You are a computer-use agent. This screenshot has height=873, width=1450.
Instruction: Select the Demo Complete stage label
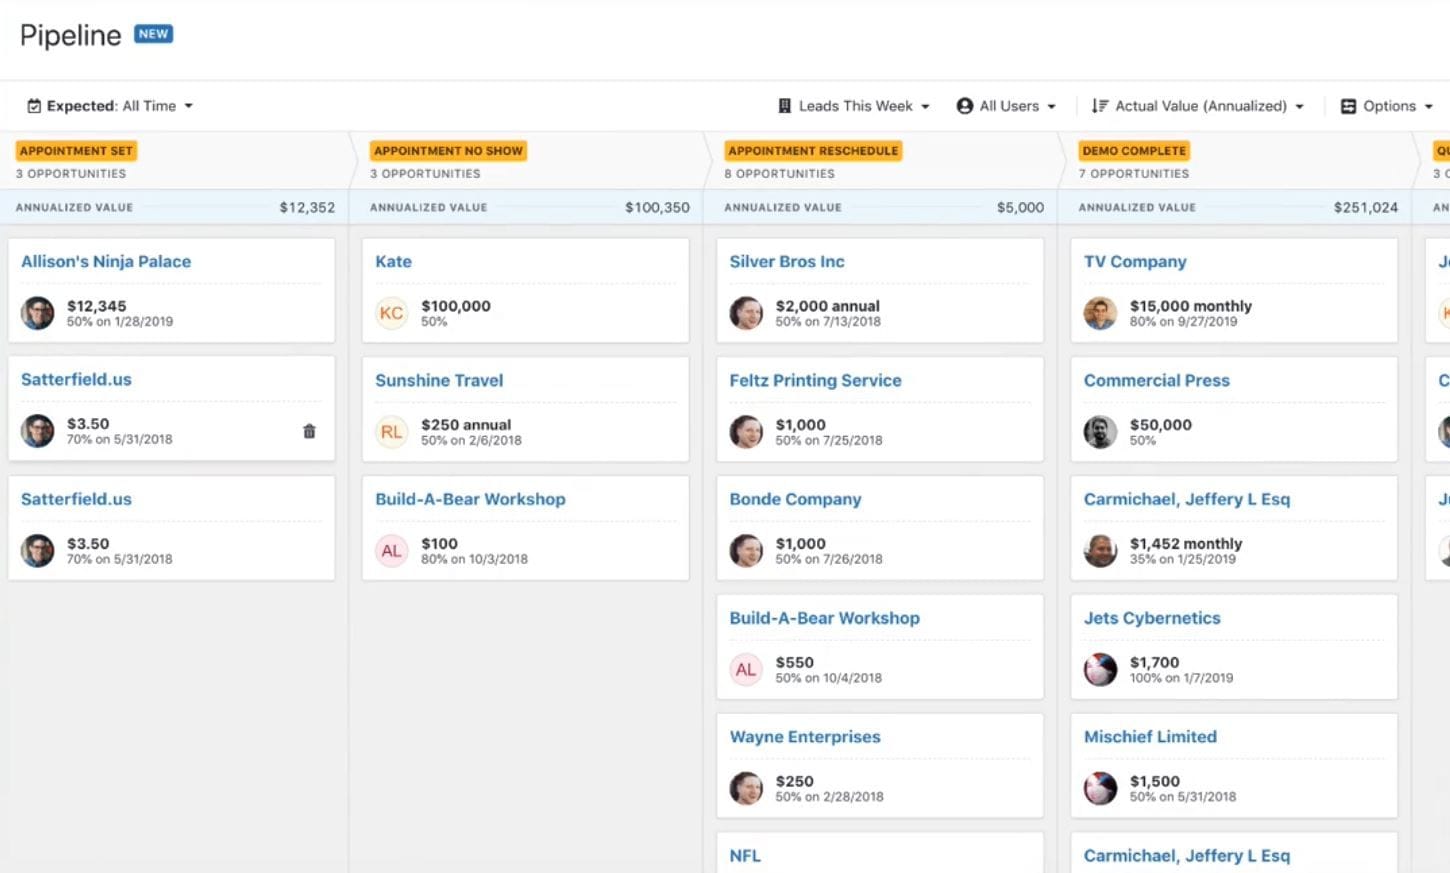[x=1134, y=151]
